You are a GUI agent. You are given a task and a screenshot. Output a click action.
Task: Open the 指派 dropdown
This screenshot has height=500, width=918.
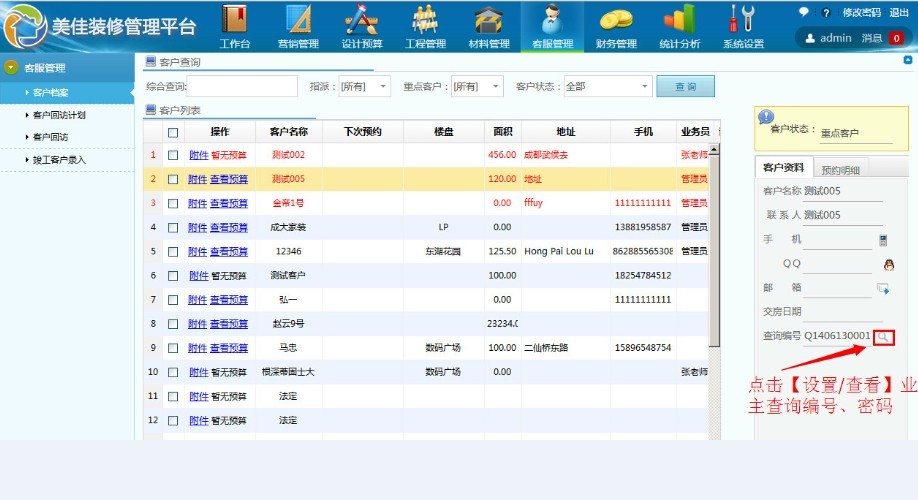364,87
